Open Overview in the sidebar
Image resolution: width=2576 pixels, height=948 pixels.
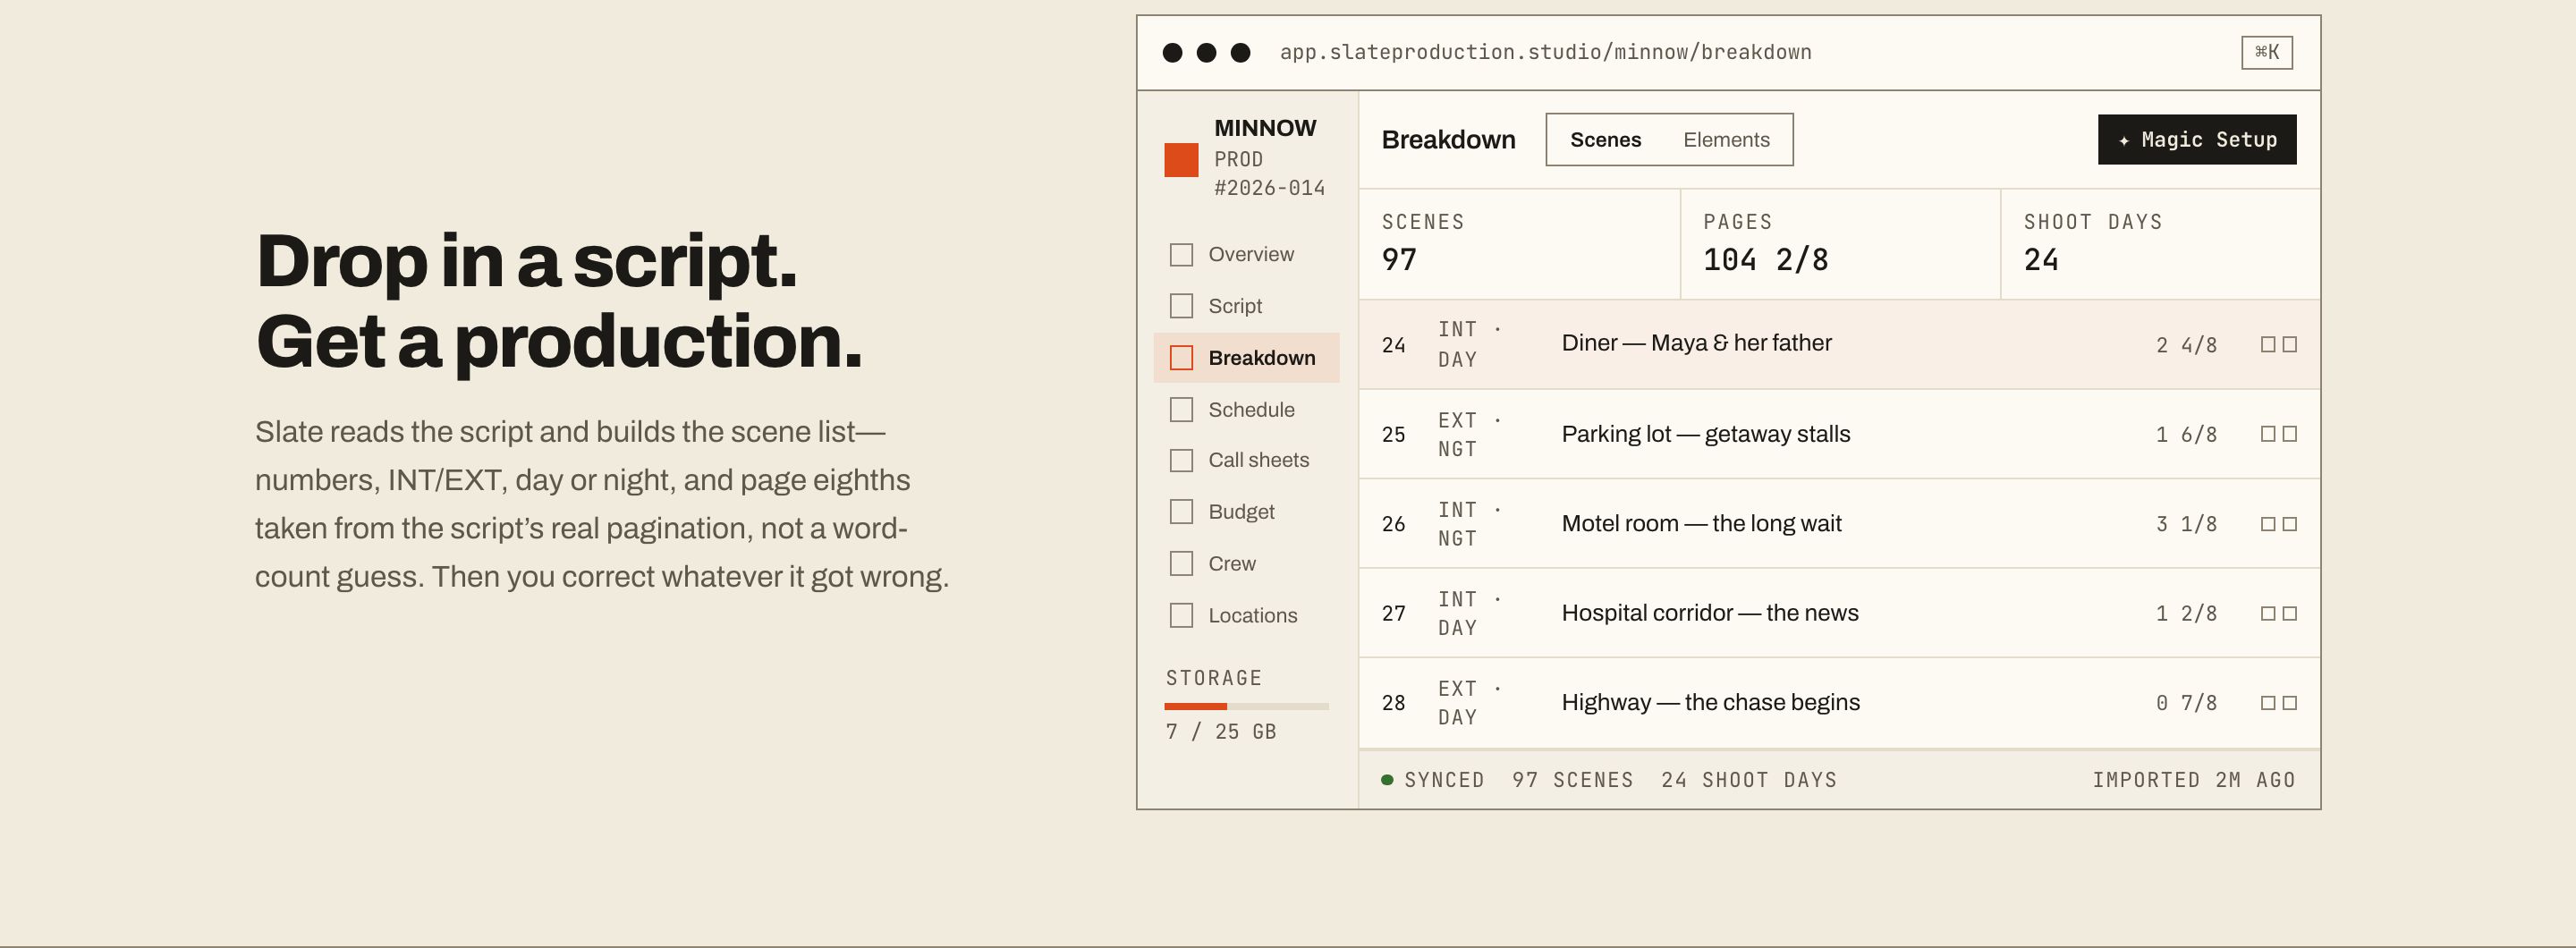click(x=1246, y=255)
